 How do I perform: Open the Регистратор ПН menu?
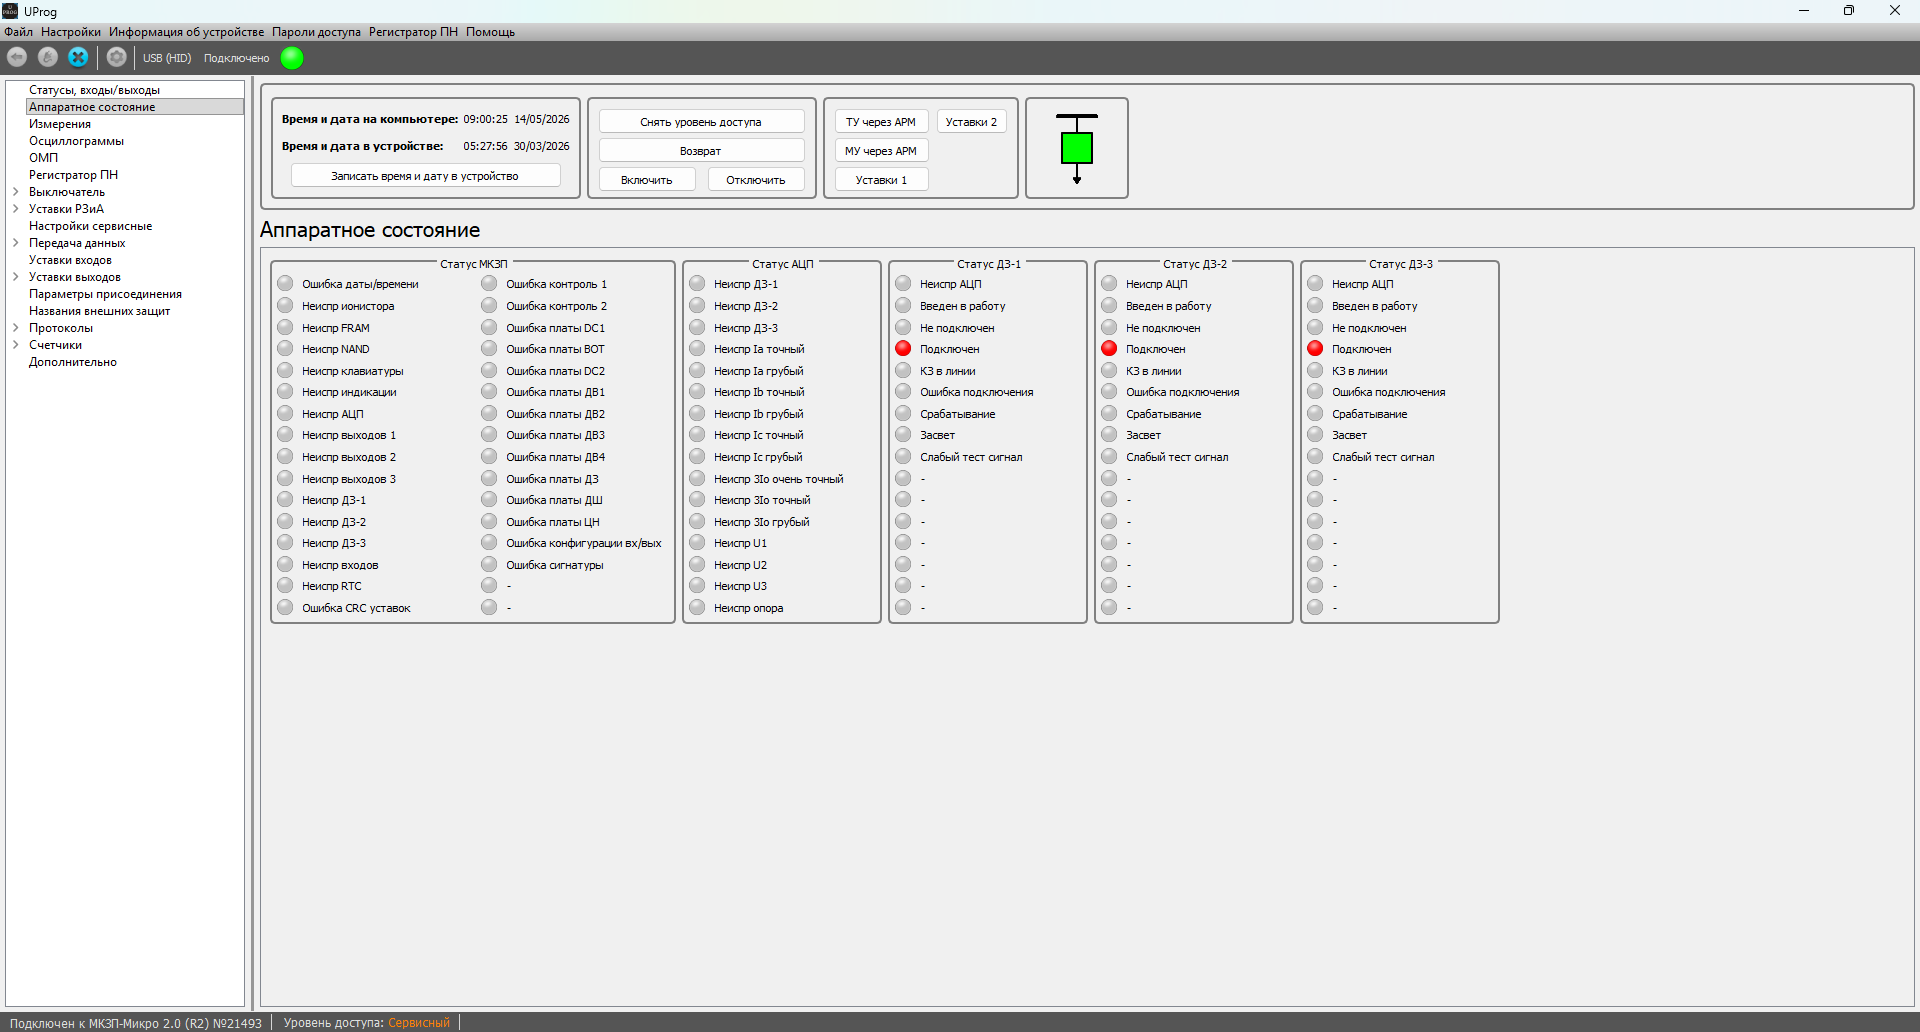click(x=413, y=32)
